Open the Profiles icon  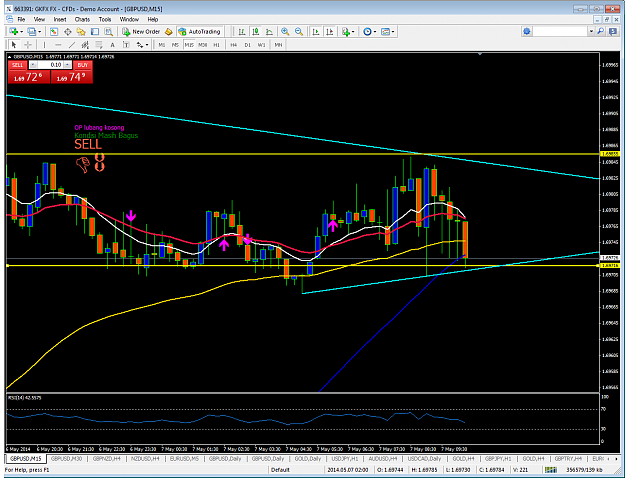31,31
